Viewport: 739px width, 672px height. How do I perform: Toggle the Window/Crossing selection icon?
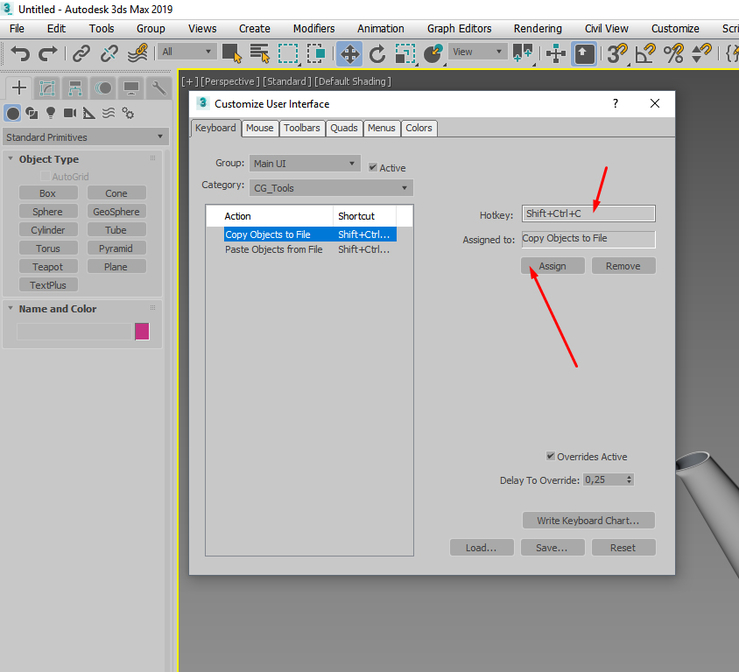click(x=316, y=53)
